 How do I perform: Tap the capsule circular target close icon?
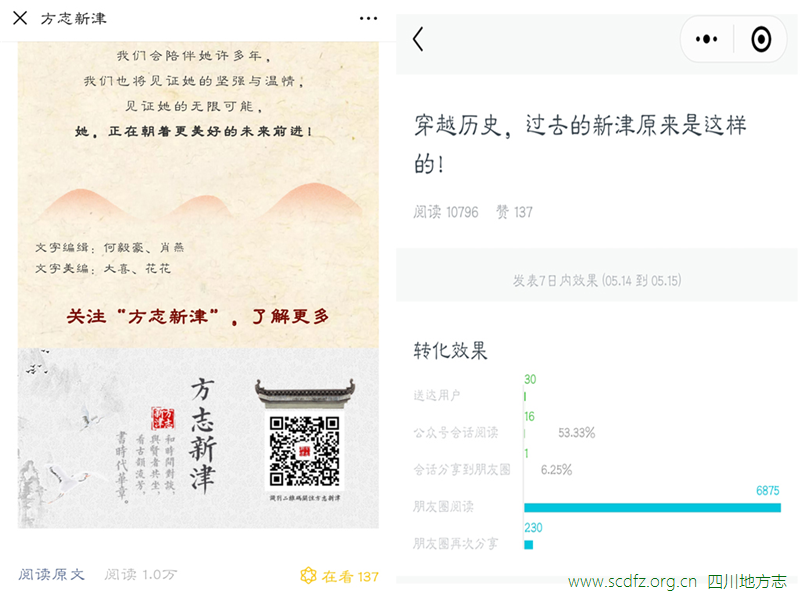pos(761,39)
